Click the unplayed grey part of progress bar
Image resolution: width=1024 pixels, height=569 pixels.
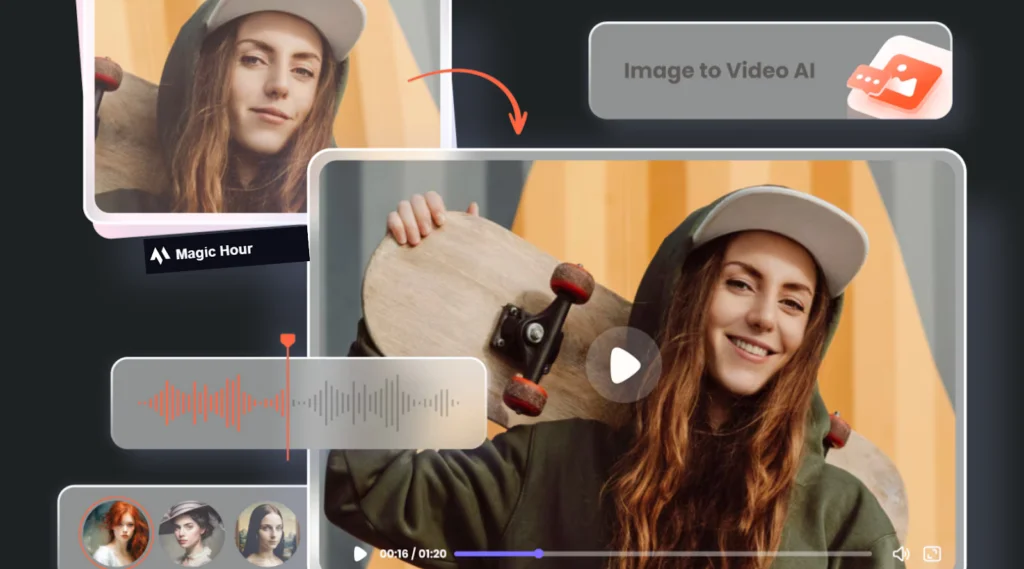pos(700,553)
